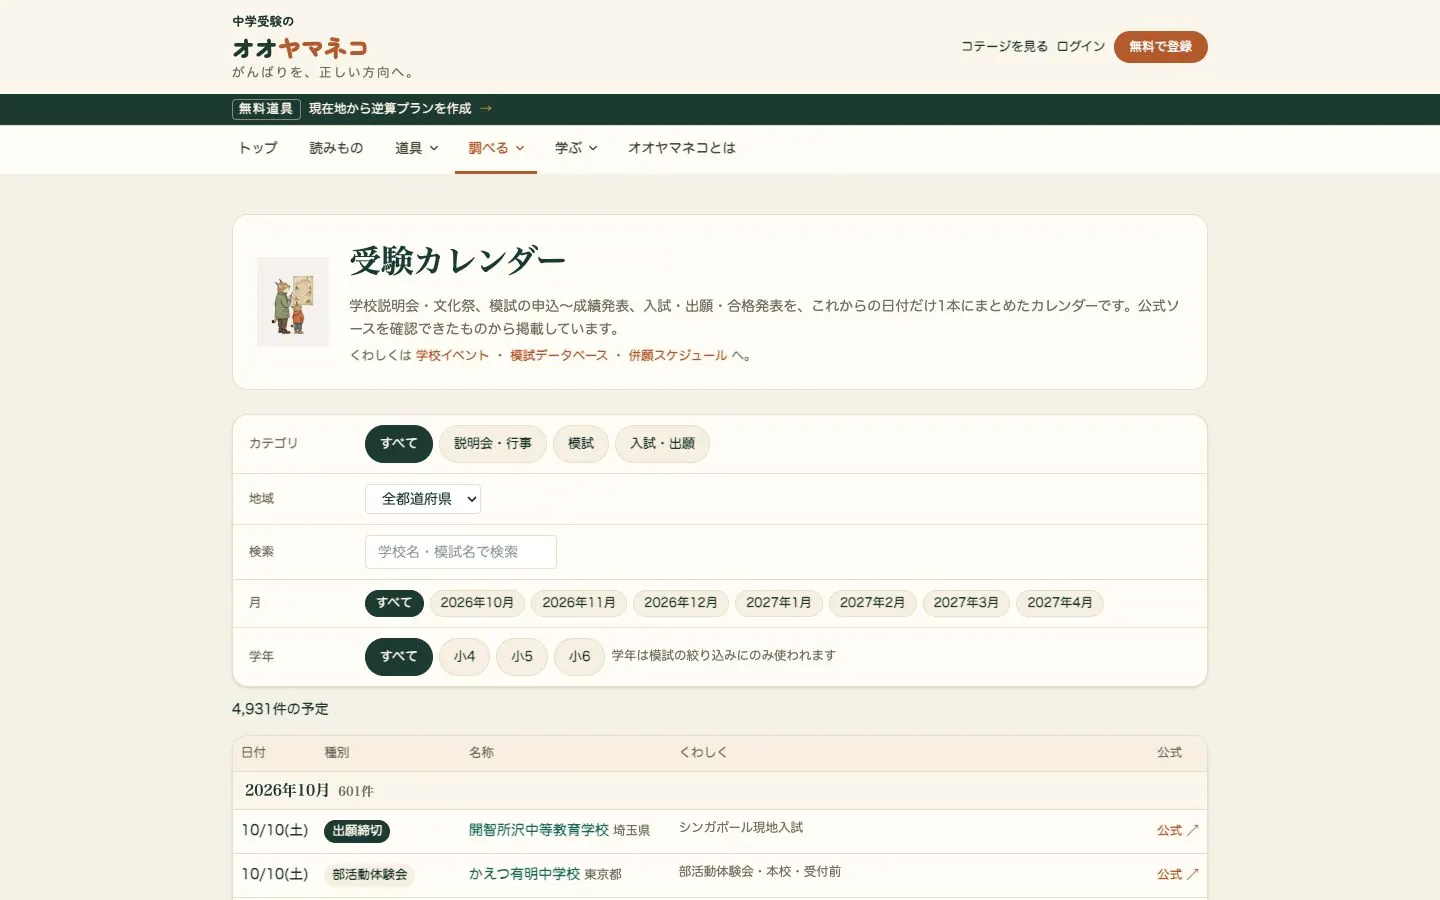Open the 開智所沢中等教育学校 school link

point(539,831)
